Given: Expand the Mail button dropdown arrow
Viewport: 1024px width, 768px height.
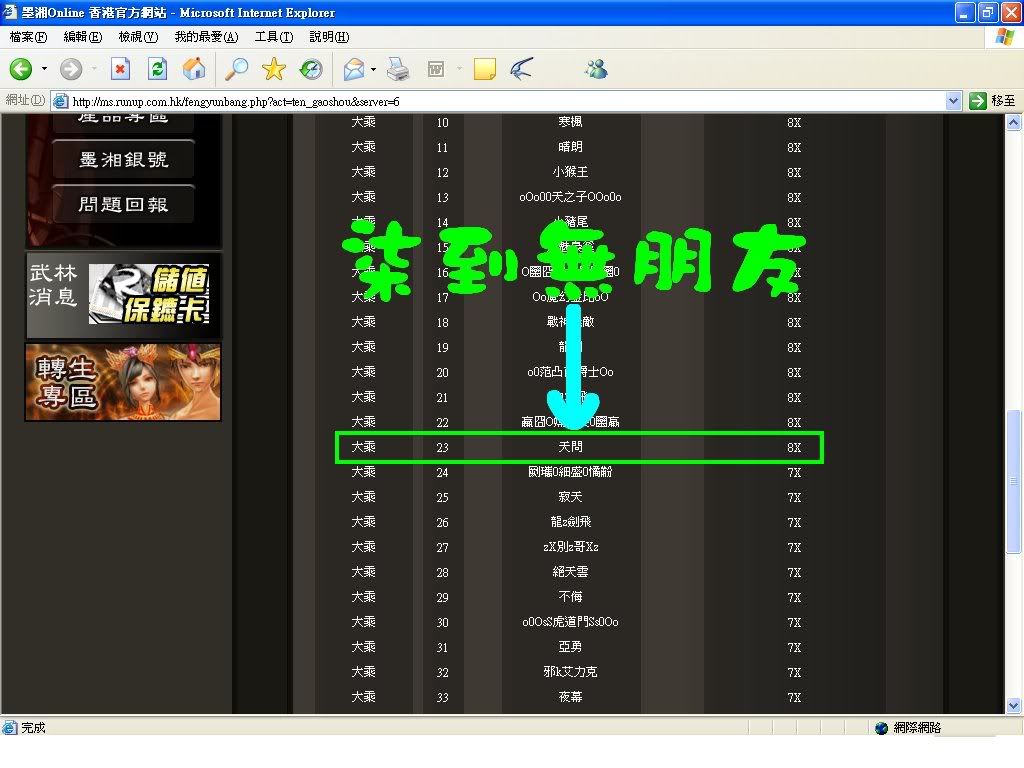Looking at the screenshot, I should (373, 70).
